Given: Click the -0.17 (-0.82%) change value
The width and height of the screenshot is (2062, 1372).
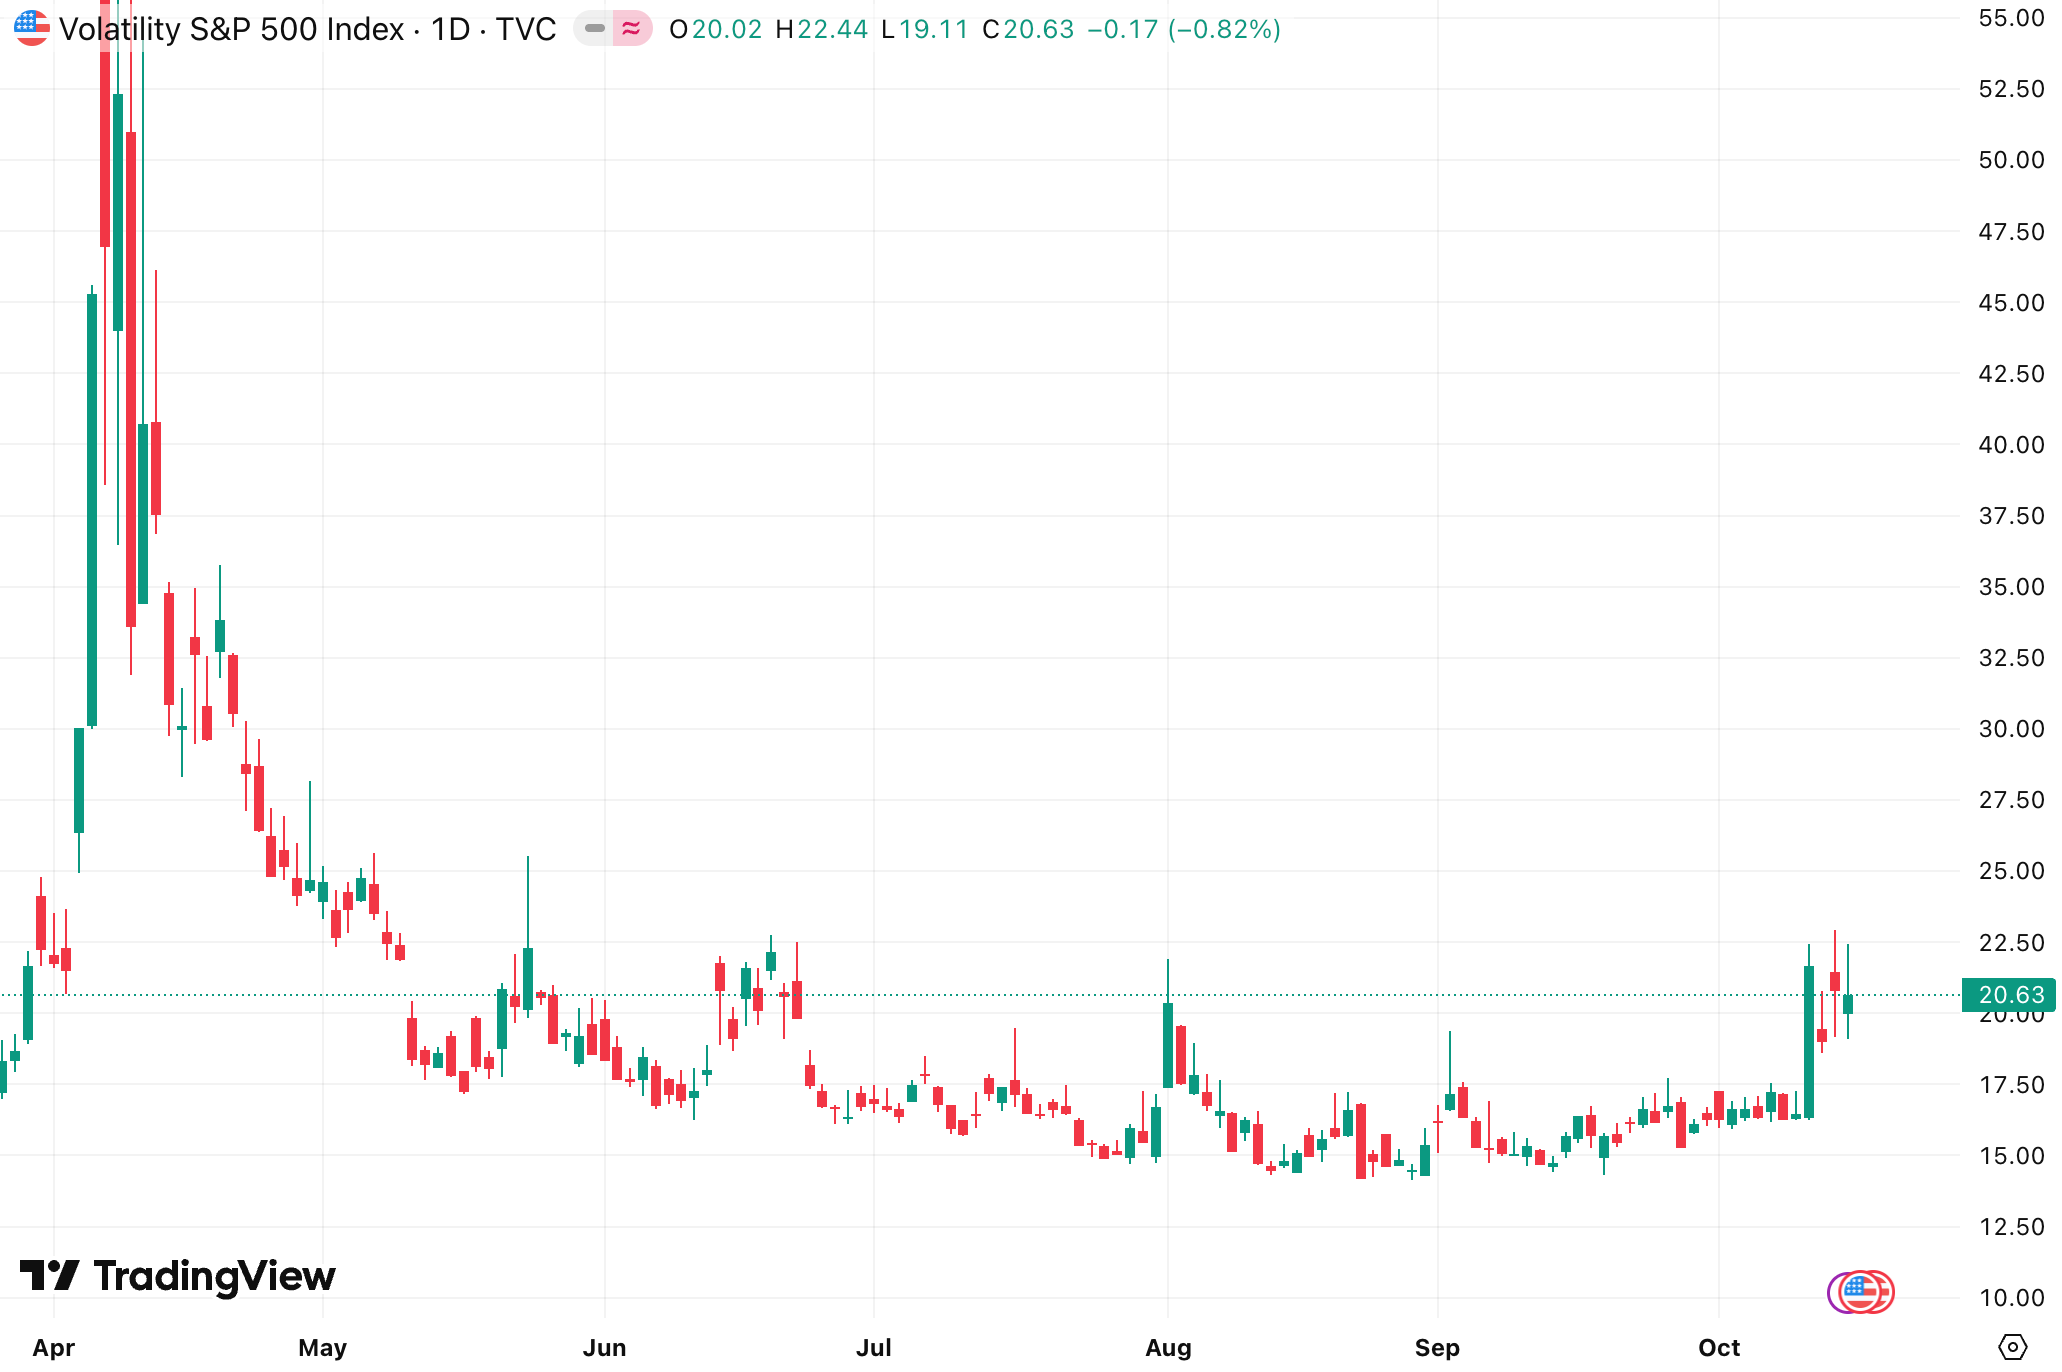Looking at the screenshot, I should [1184, 29].
